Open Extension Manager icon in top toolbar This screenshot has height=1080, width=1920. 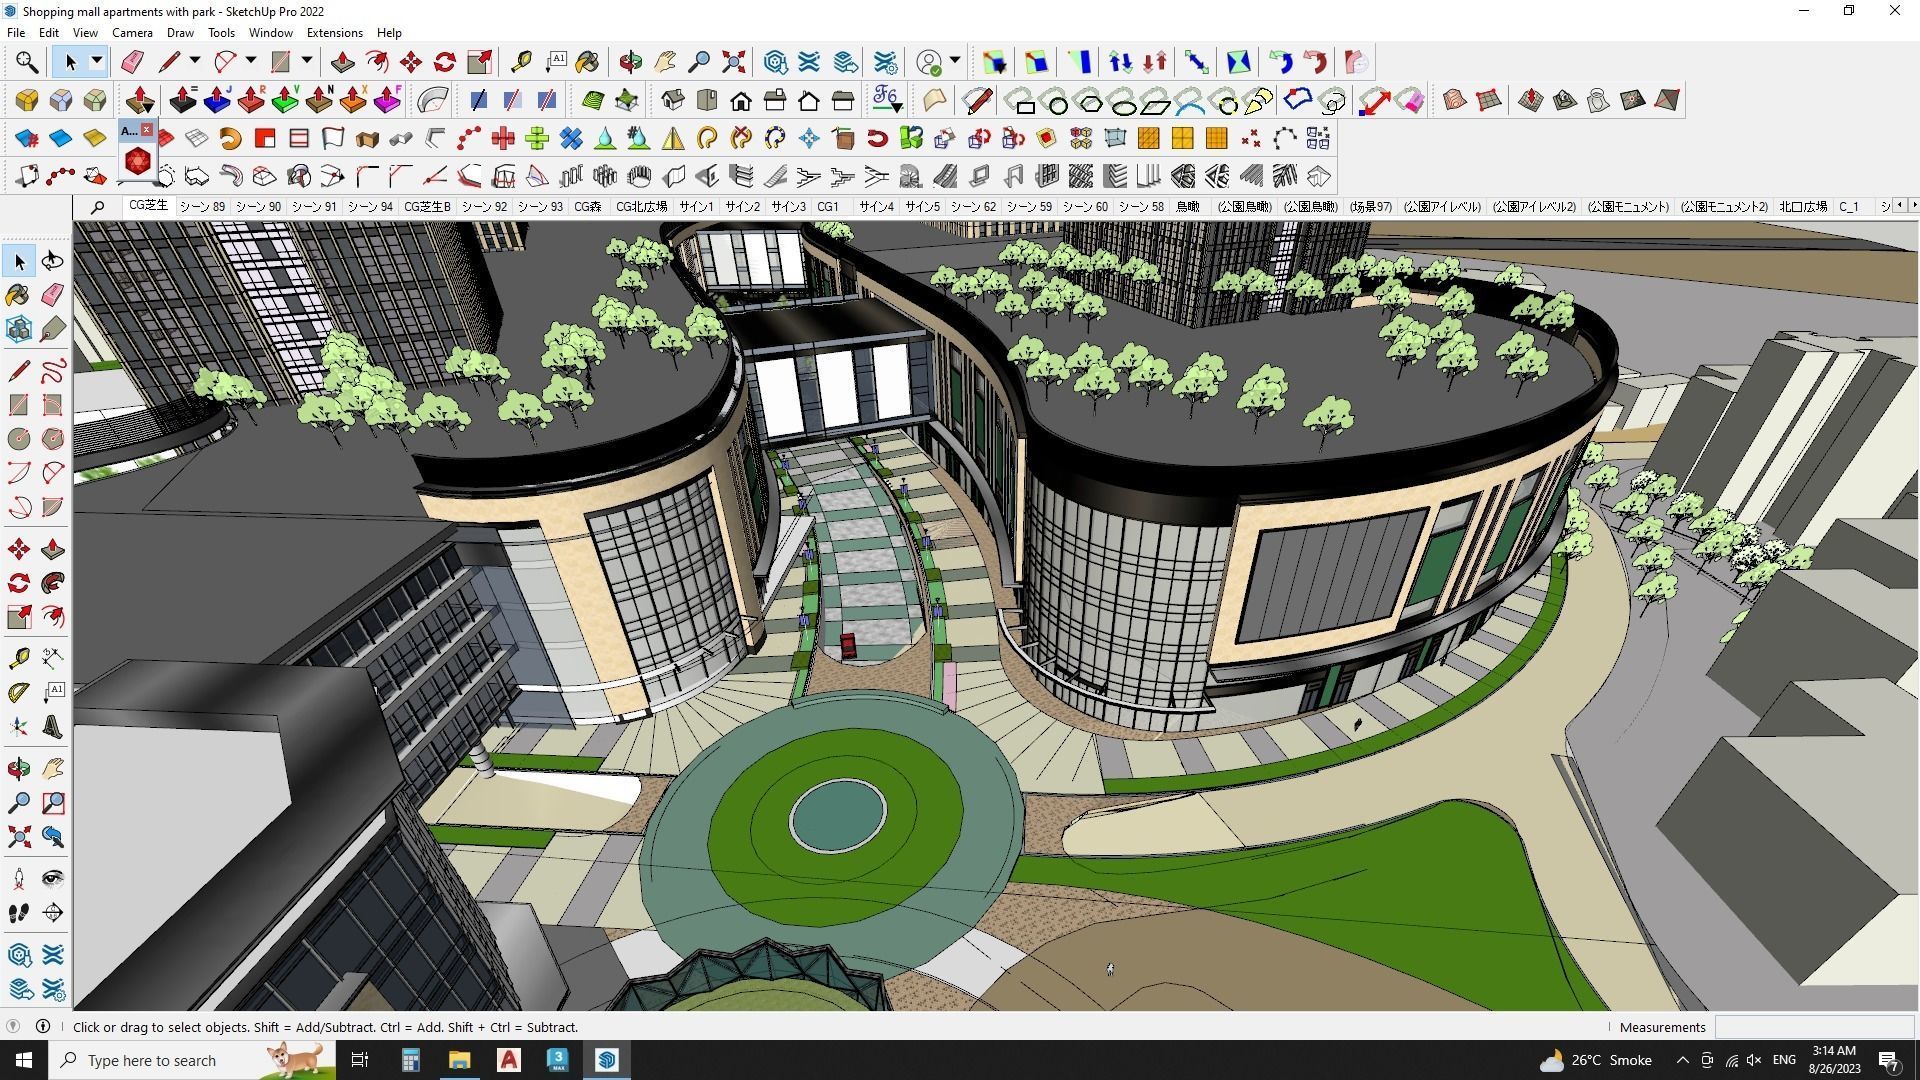point(885,62)
